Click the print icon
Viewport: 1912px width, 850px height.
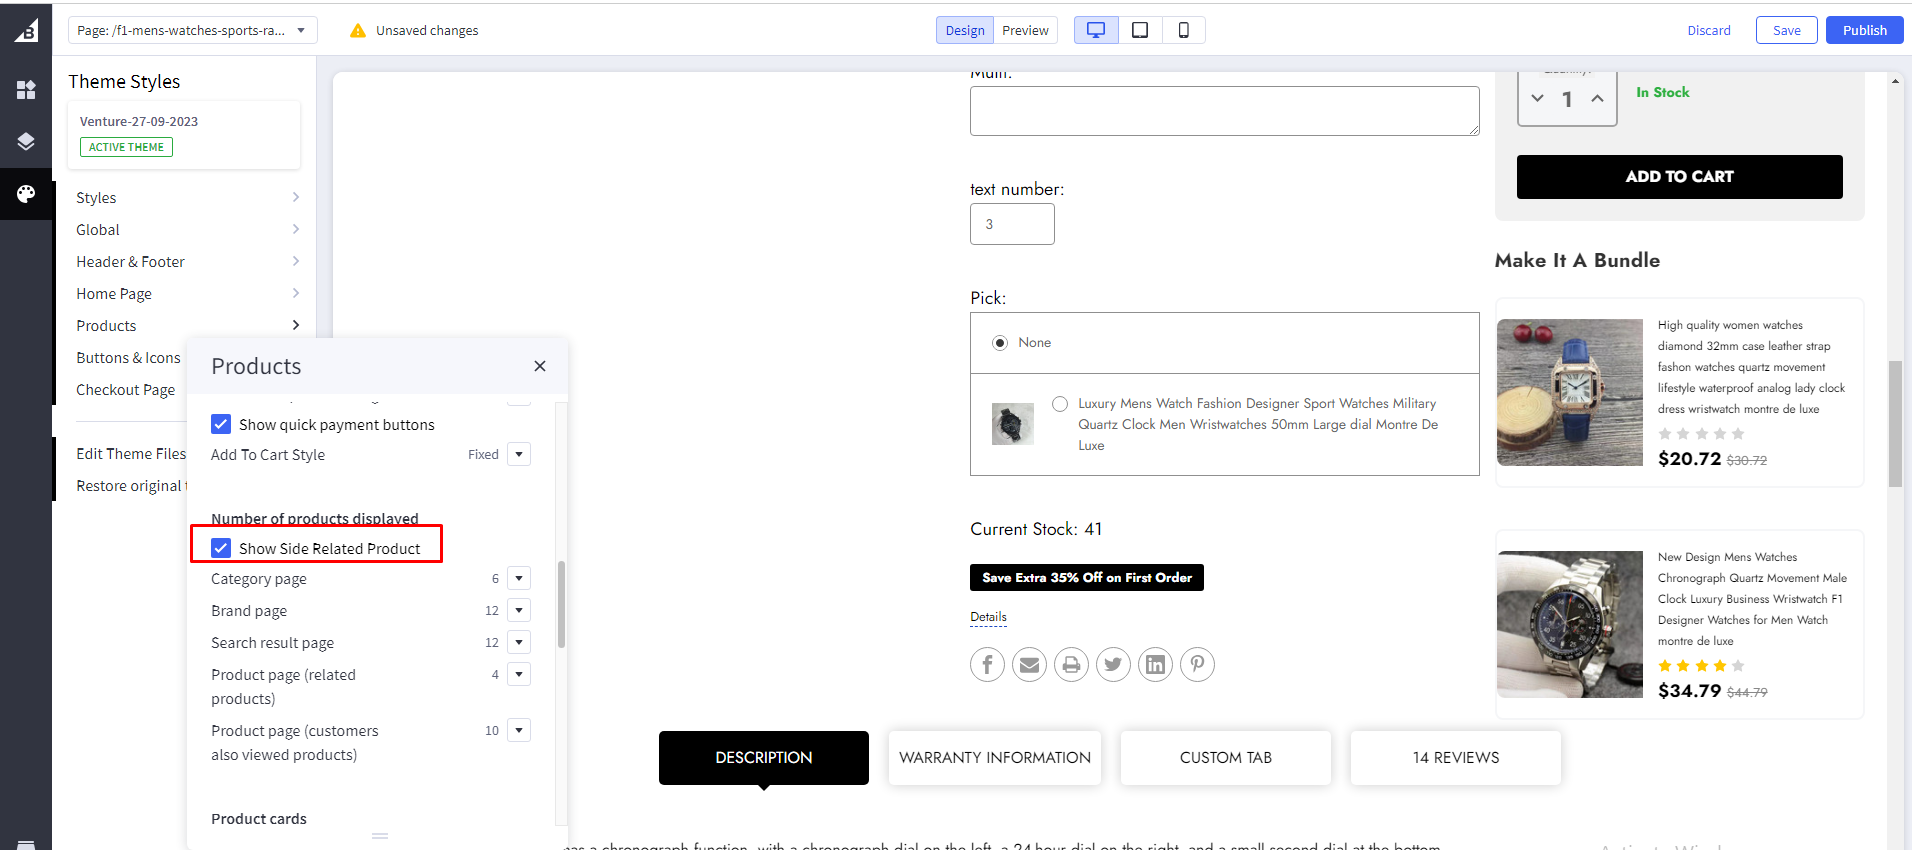(x=1071, y=664)
